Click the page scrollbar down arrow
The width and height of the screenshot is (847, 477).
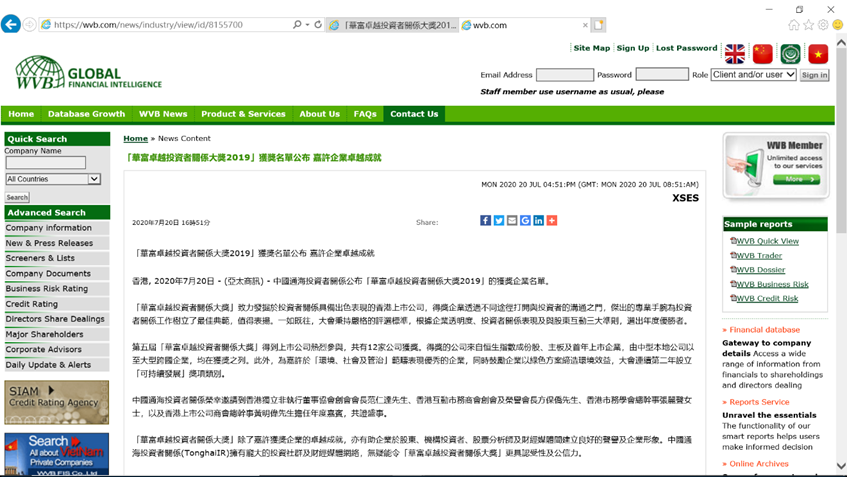841,466
